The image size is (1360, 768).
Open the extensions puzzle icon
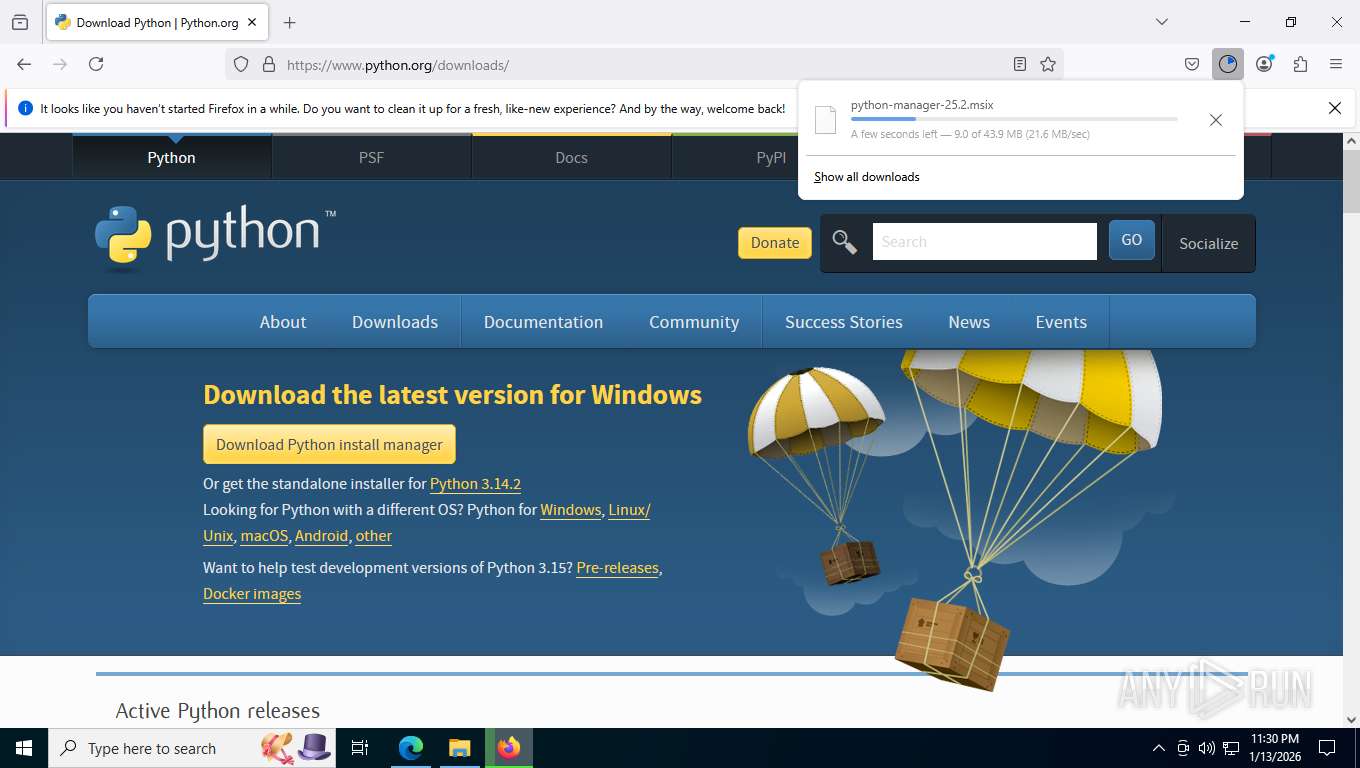(x=1300, y=64)
